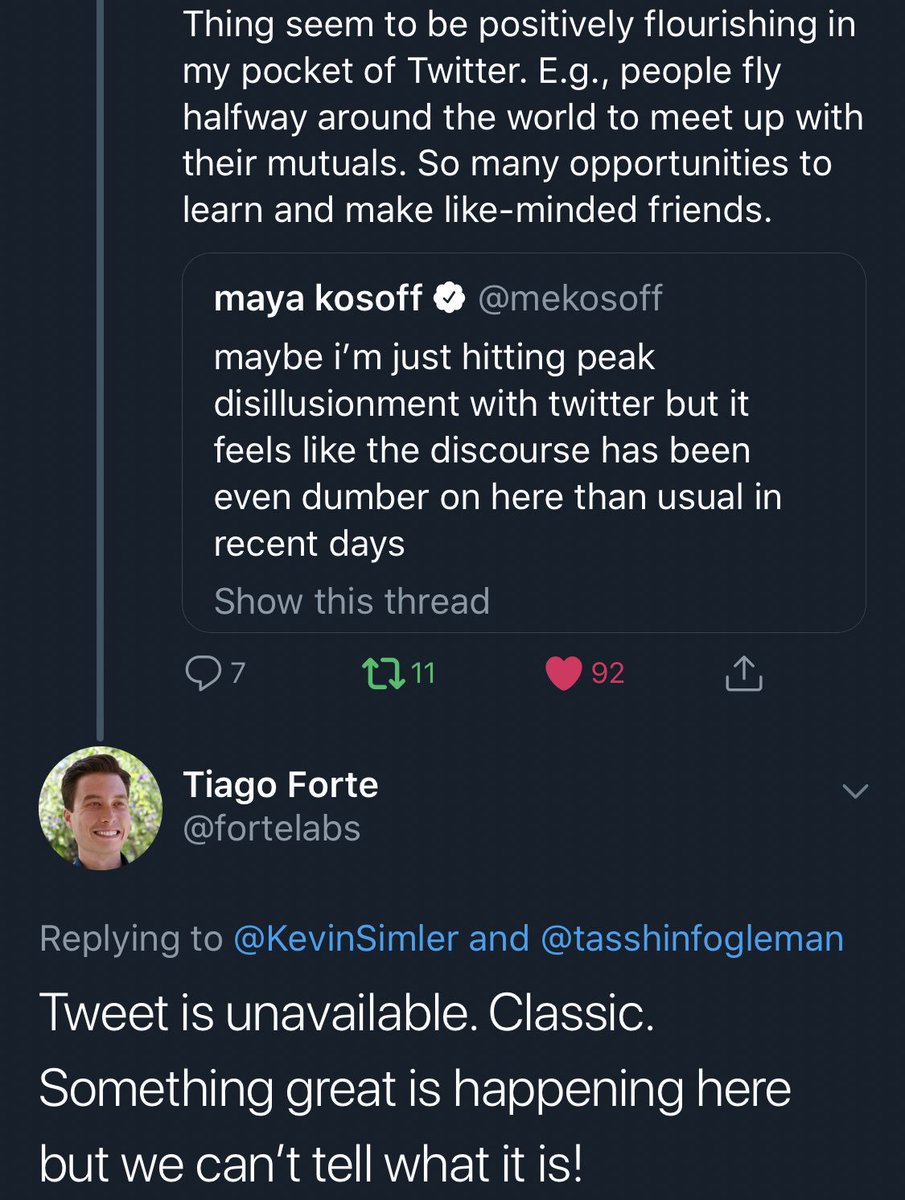
Task: Click the like count "92"
Action: coord(608,675)
